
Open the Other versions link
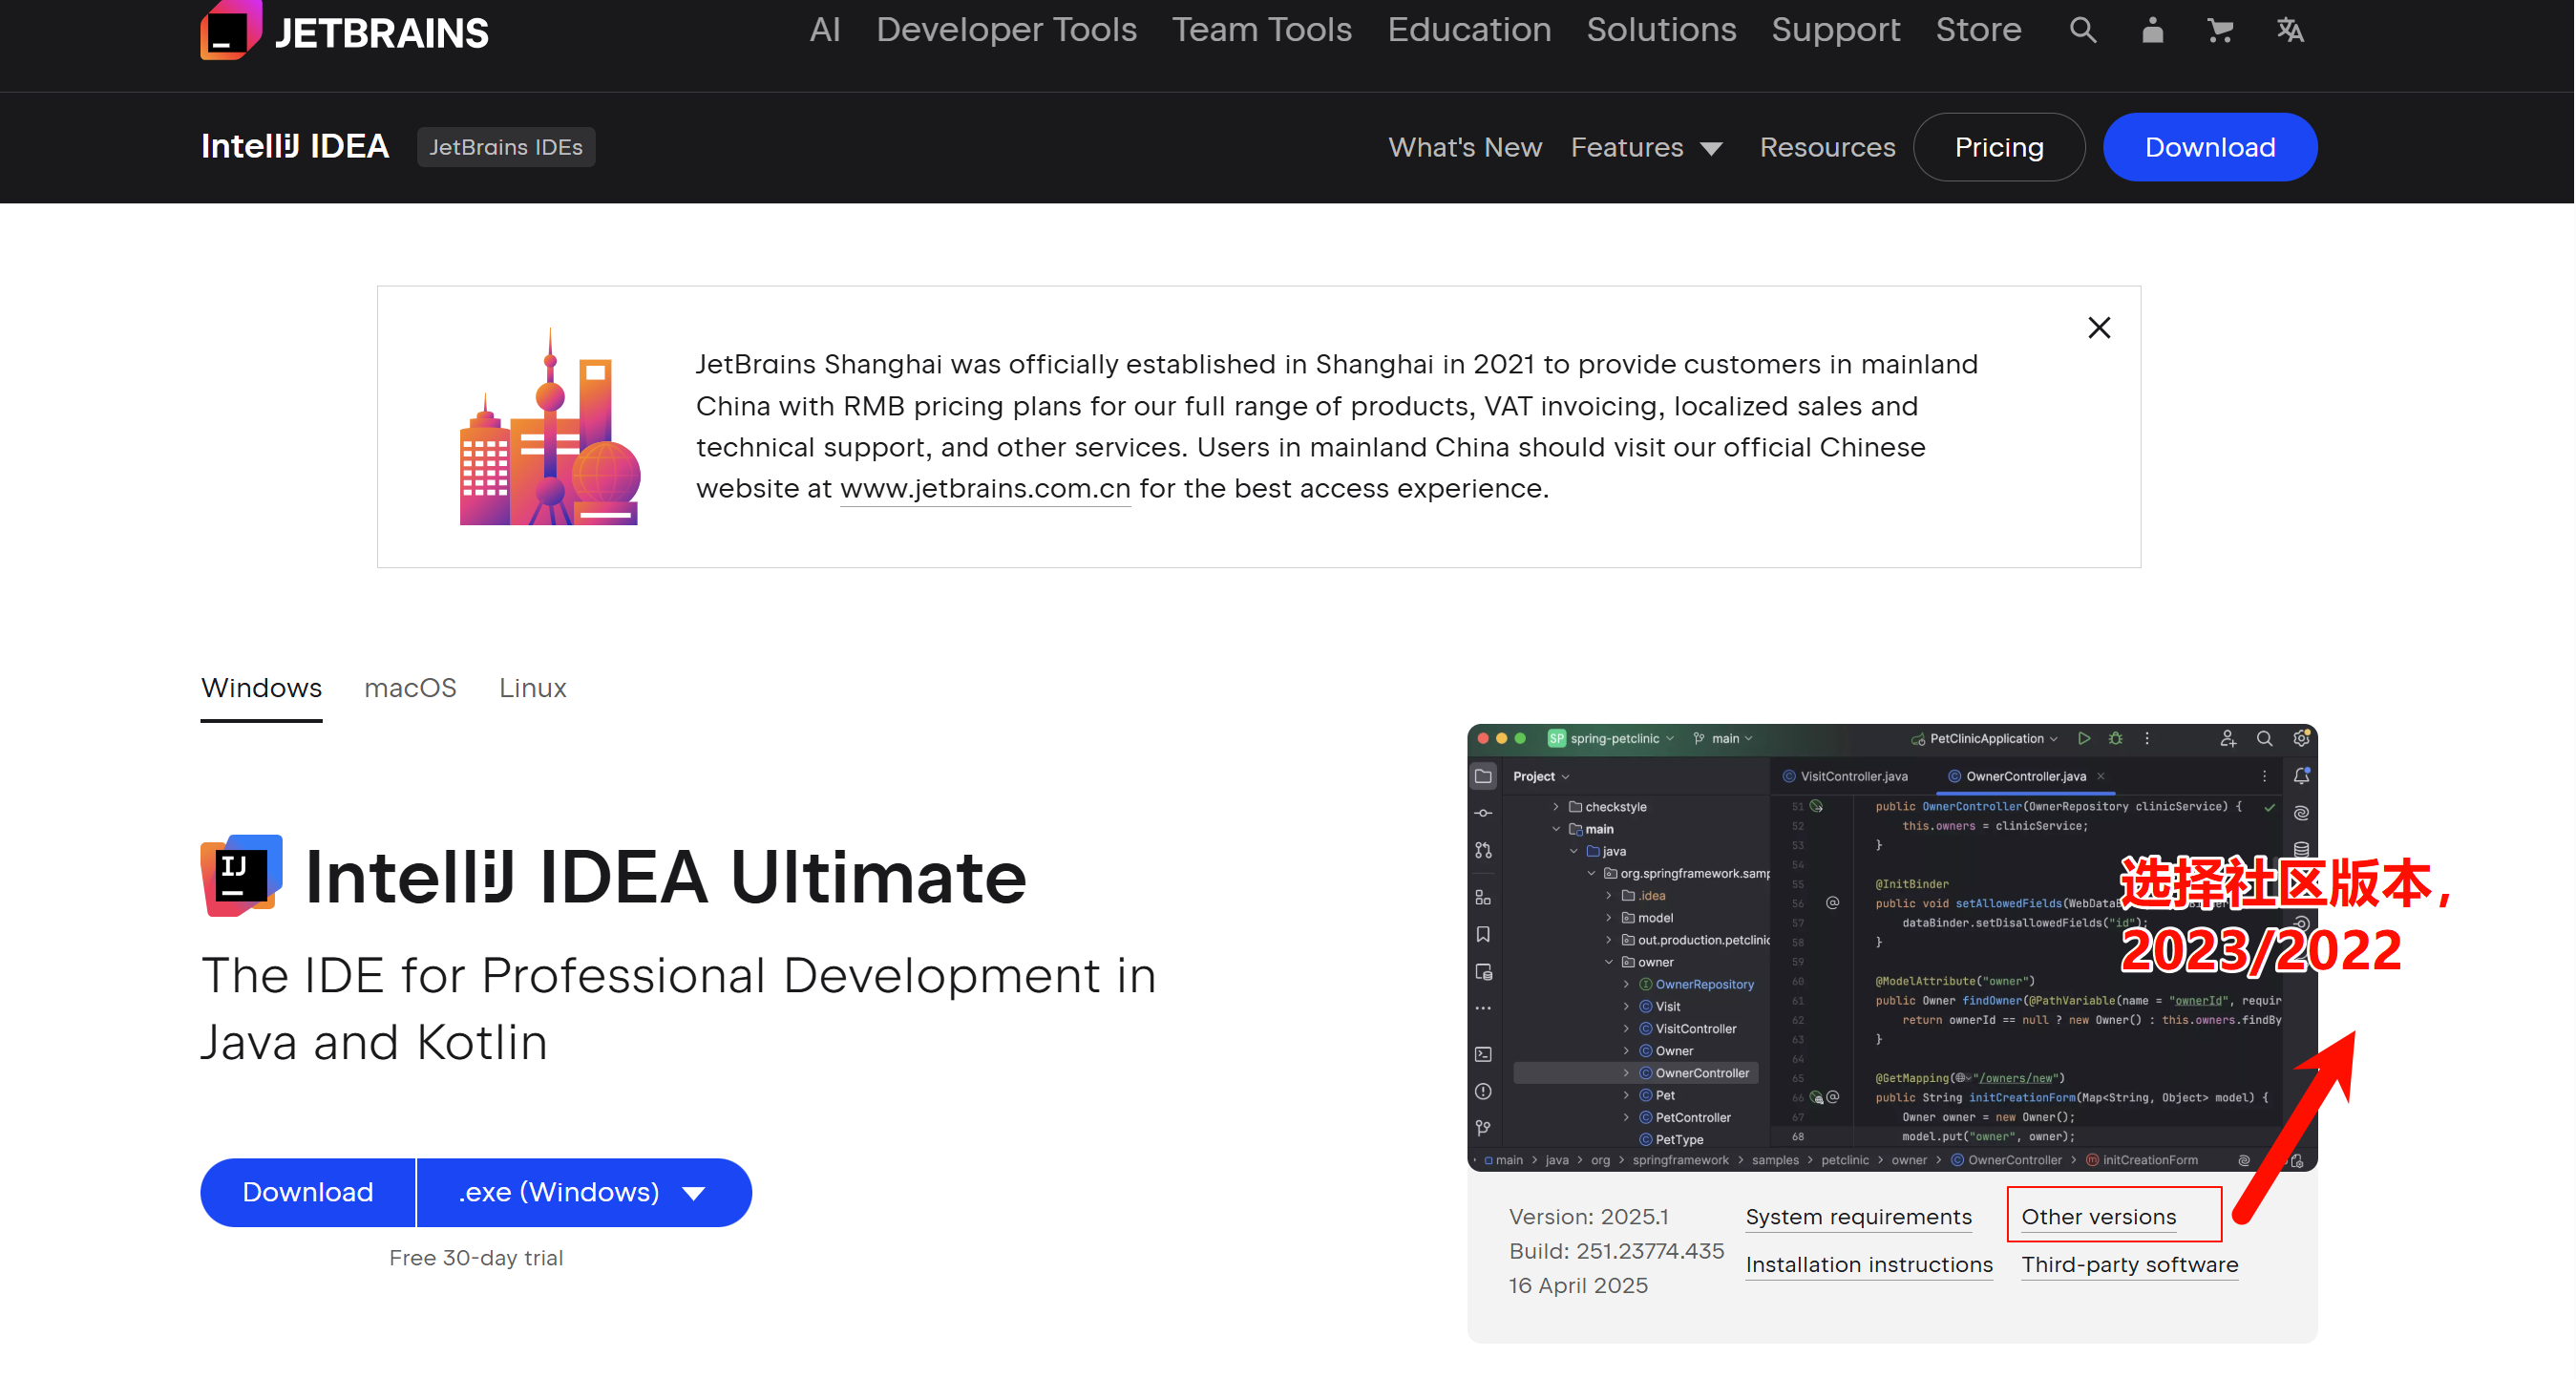point(2098,1217)
